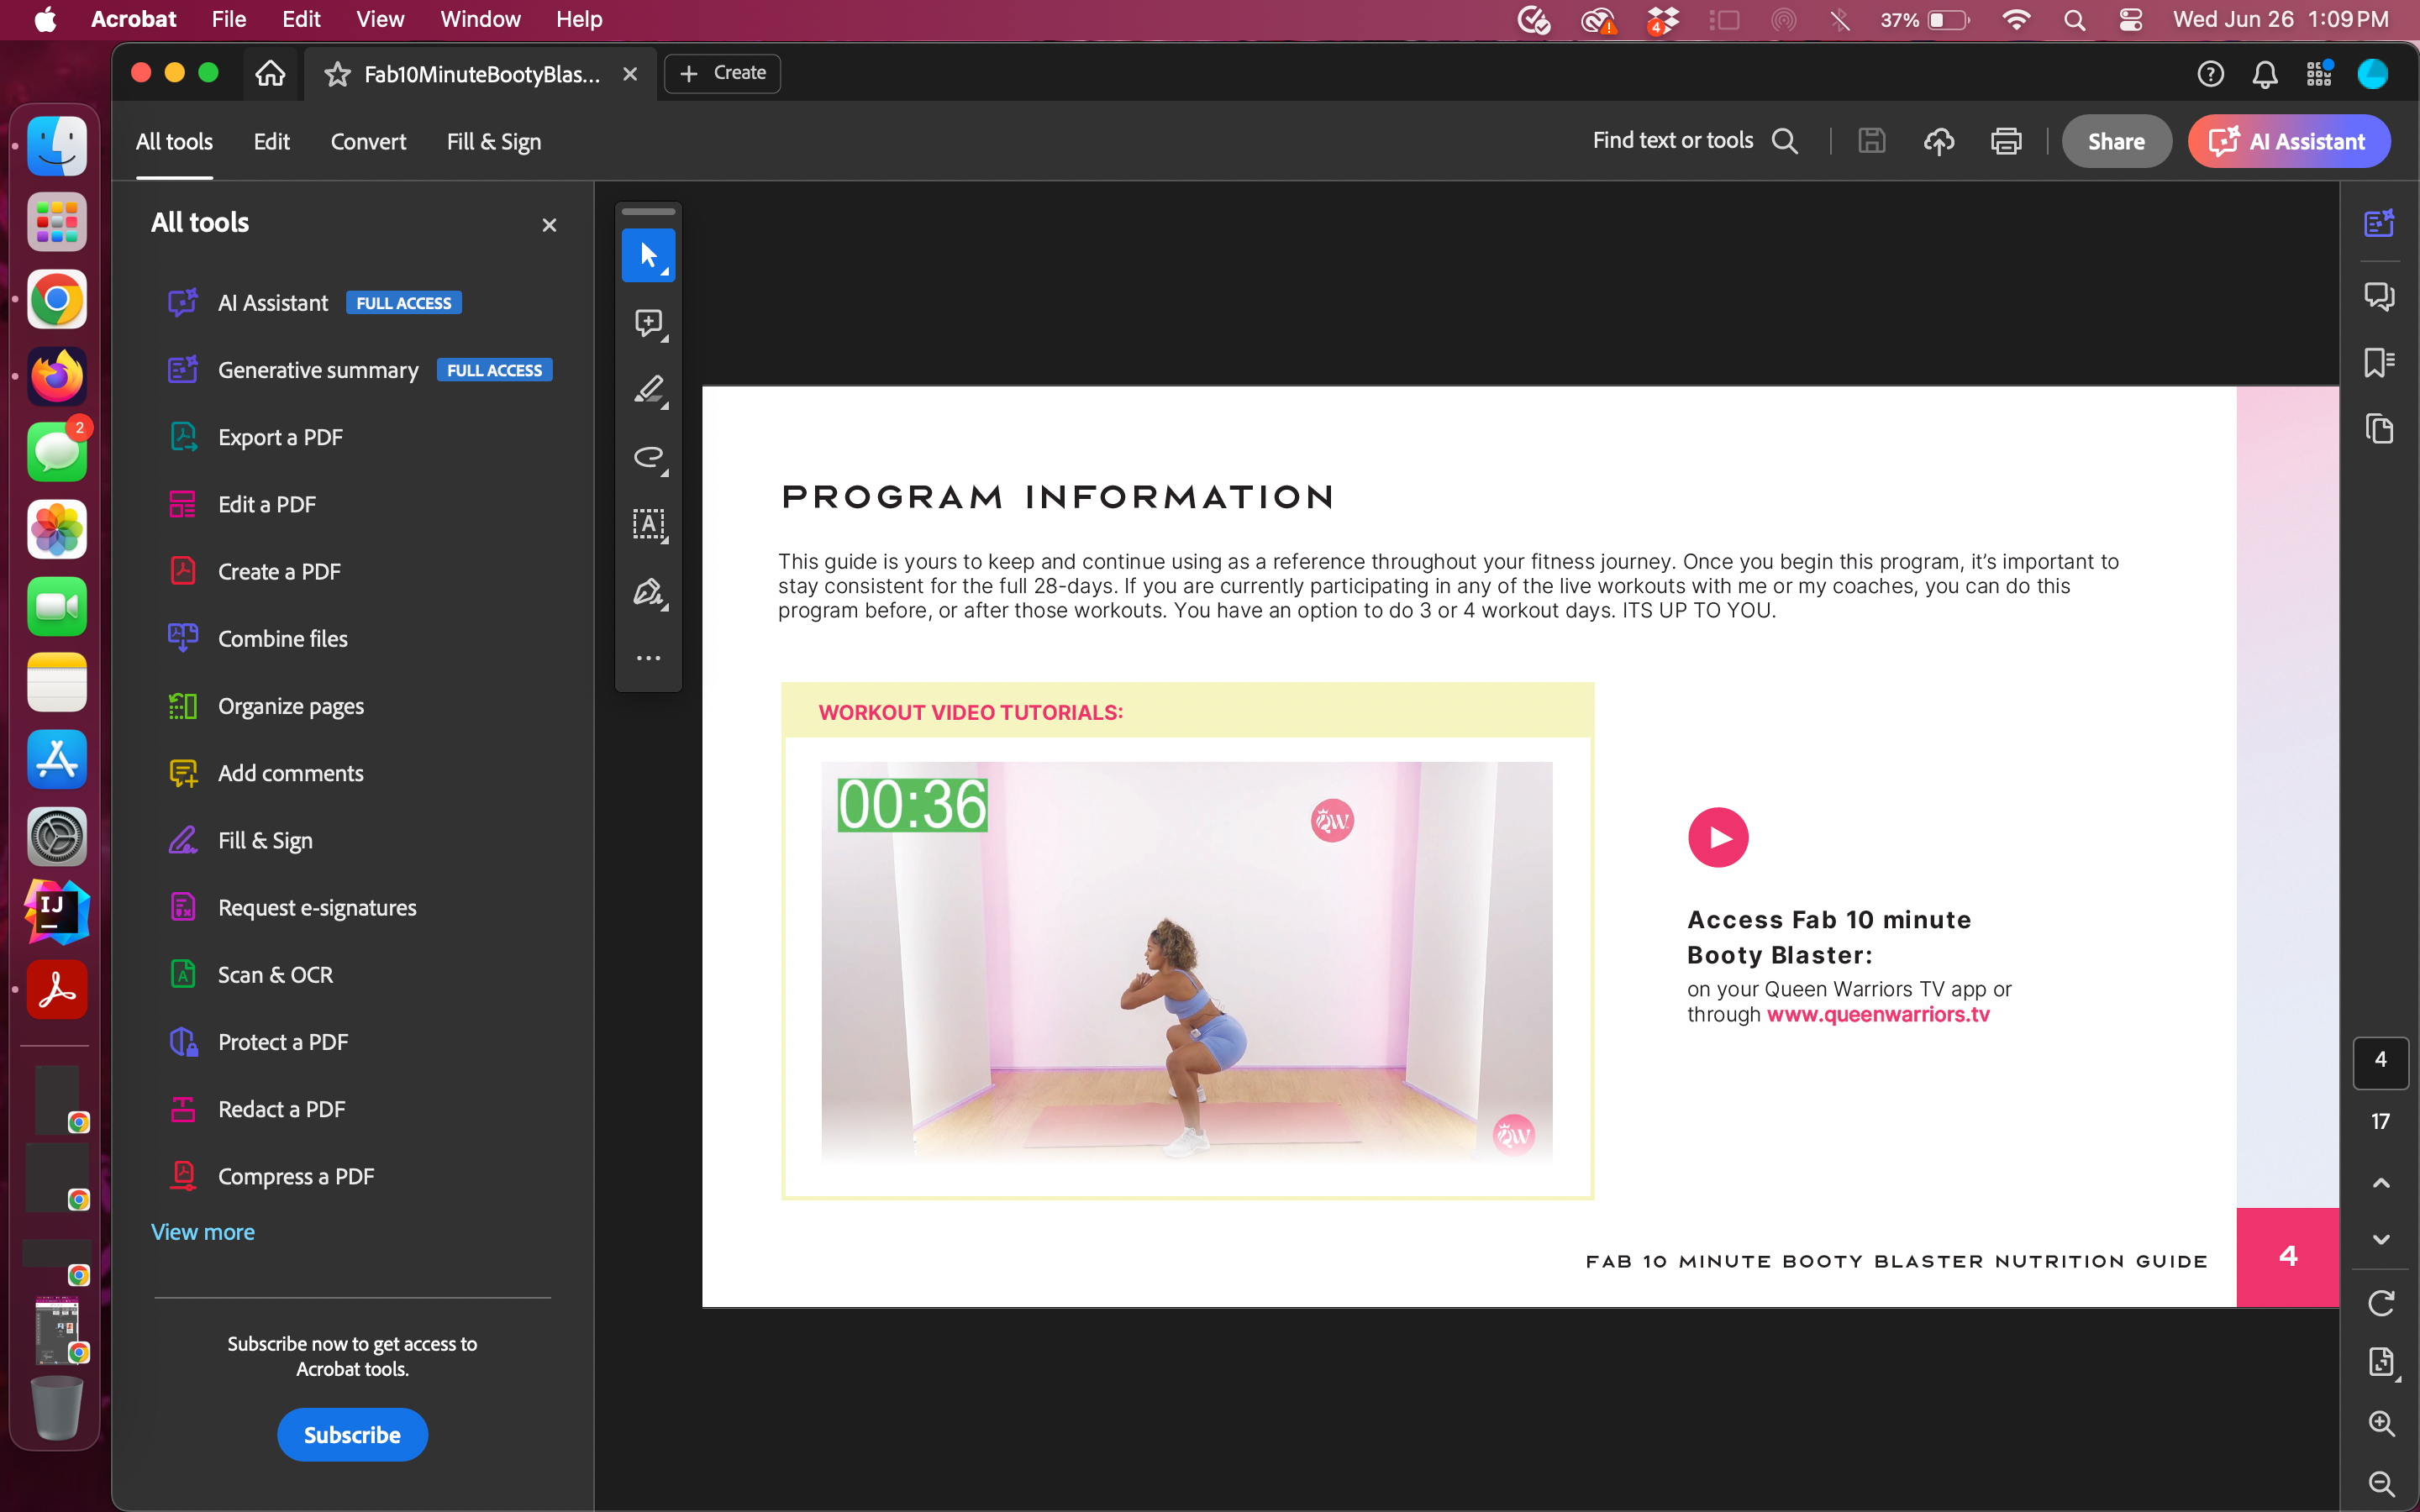Image resolution: width=2420 pixels, height=1512 pixels.
Task: Open the Window menu in menu bar
Action: 480,20
